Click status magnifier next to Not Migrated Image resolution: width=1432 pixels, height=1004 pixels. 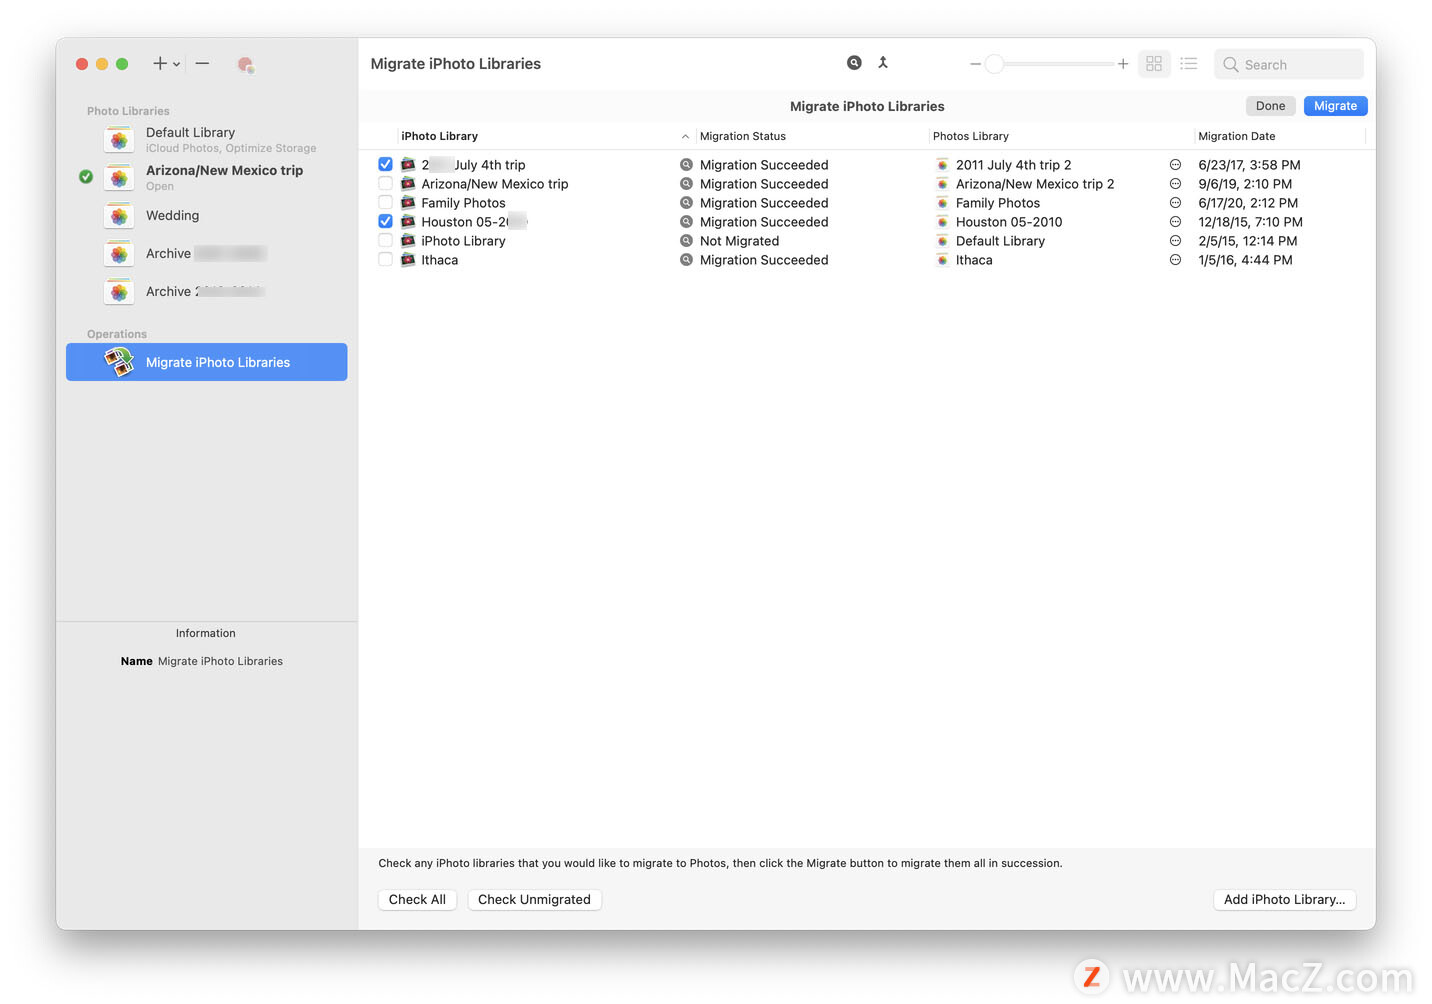tap(686, 241)
